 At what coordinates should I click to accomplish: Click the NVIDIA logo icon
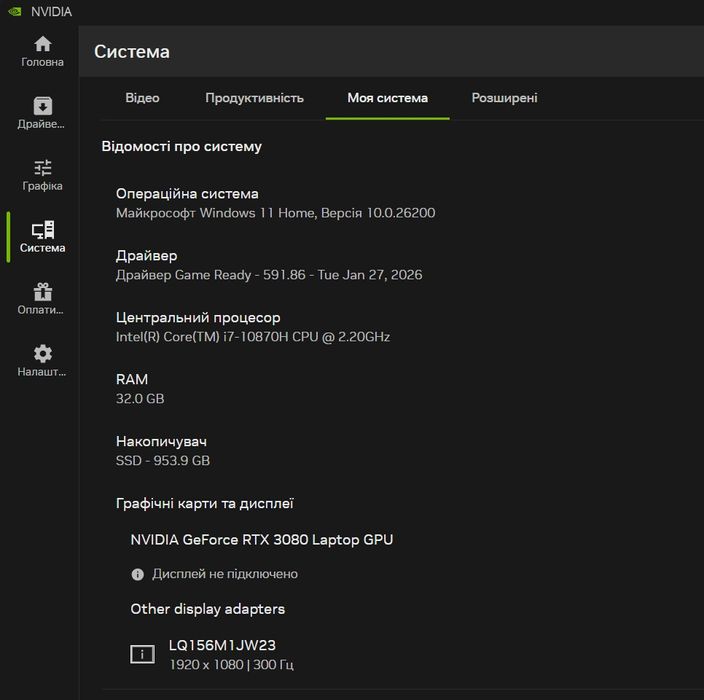click(15, 12)
